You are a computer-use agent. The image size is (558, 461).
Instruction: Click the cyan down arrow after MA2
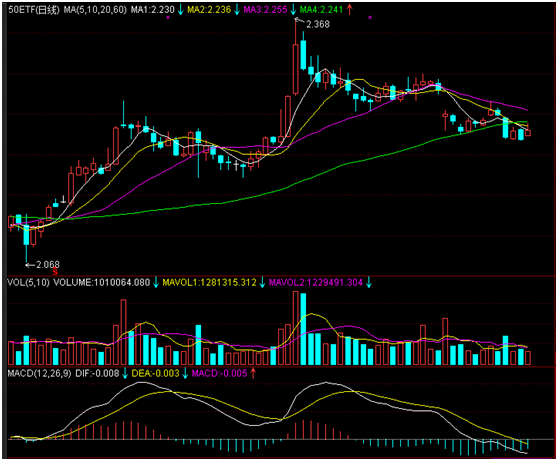click(x=237, y=10)
